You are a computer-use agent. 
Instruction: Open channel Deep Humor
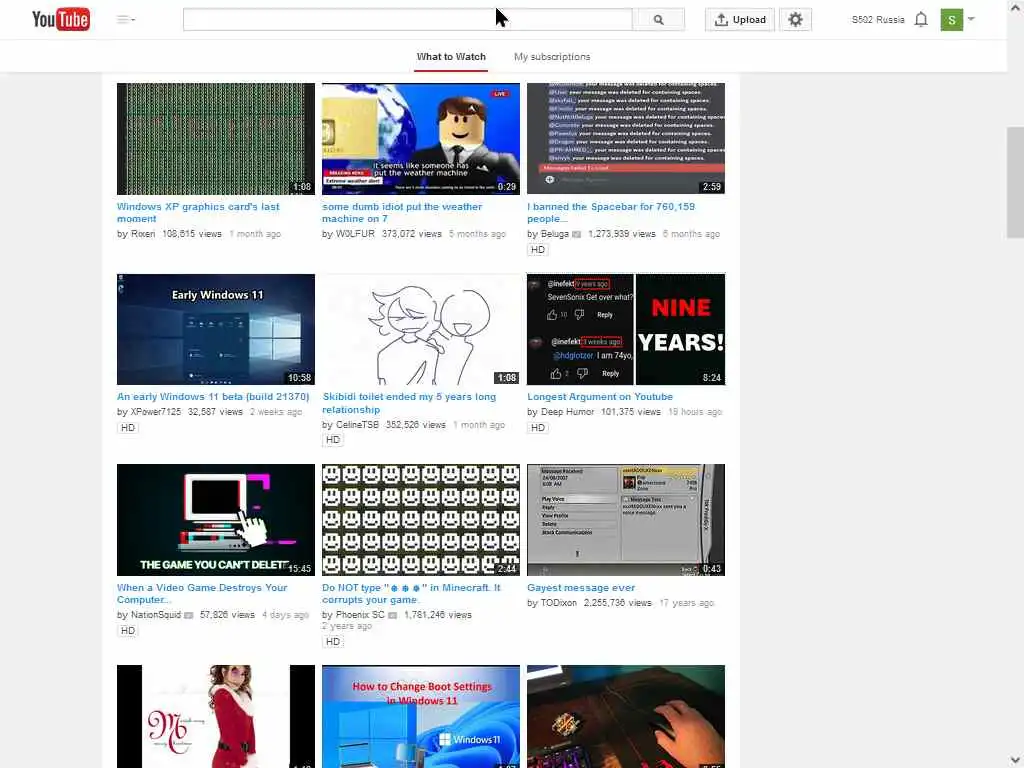(x=568, y=412)
